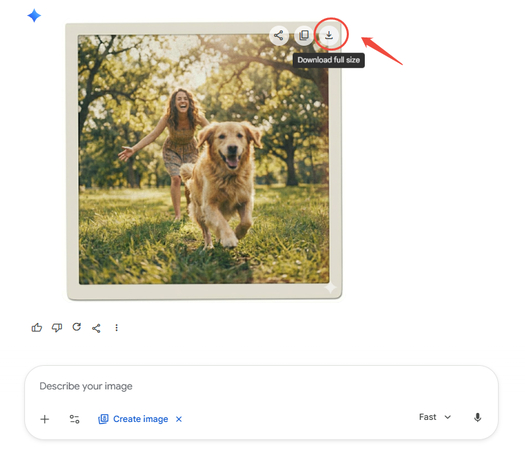
Task: Regenerate the response
Action: tap(77, 327)
